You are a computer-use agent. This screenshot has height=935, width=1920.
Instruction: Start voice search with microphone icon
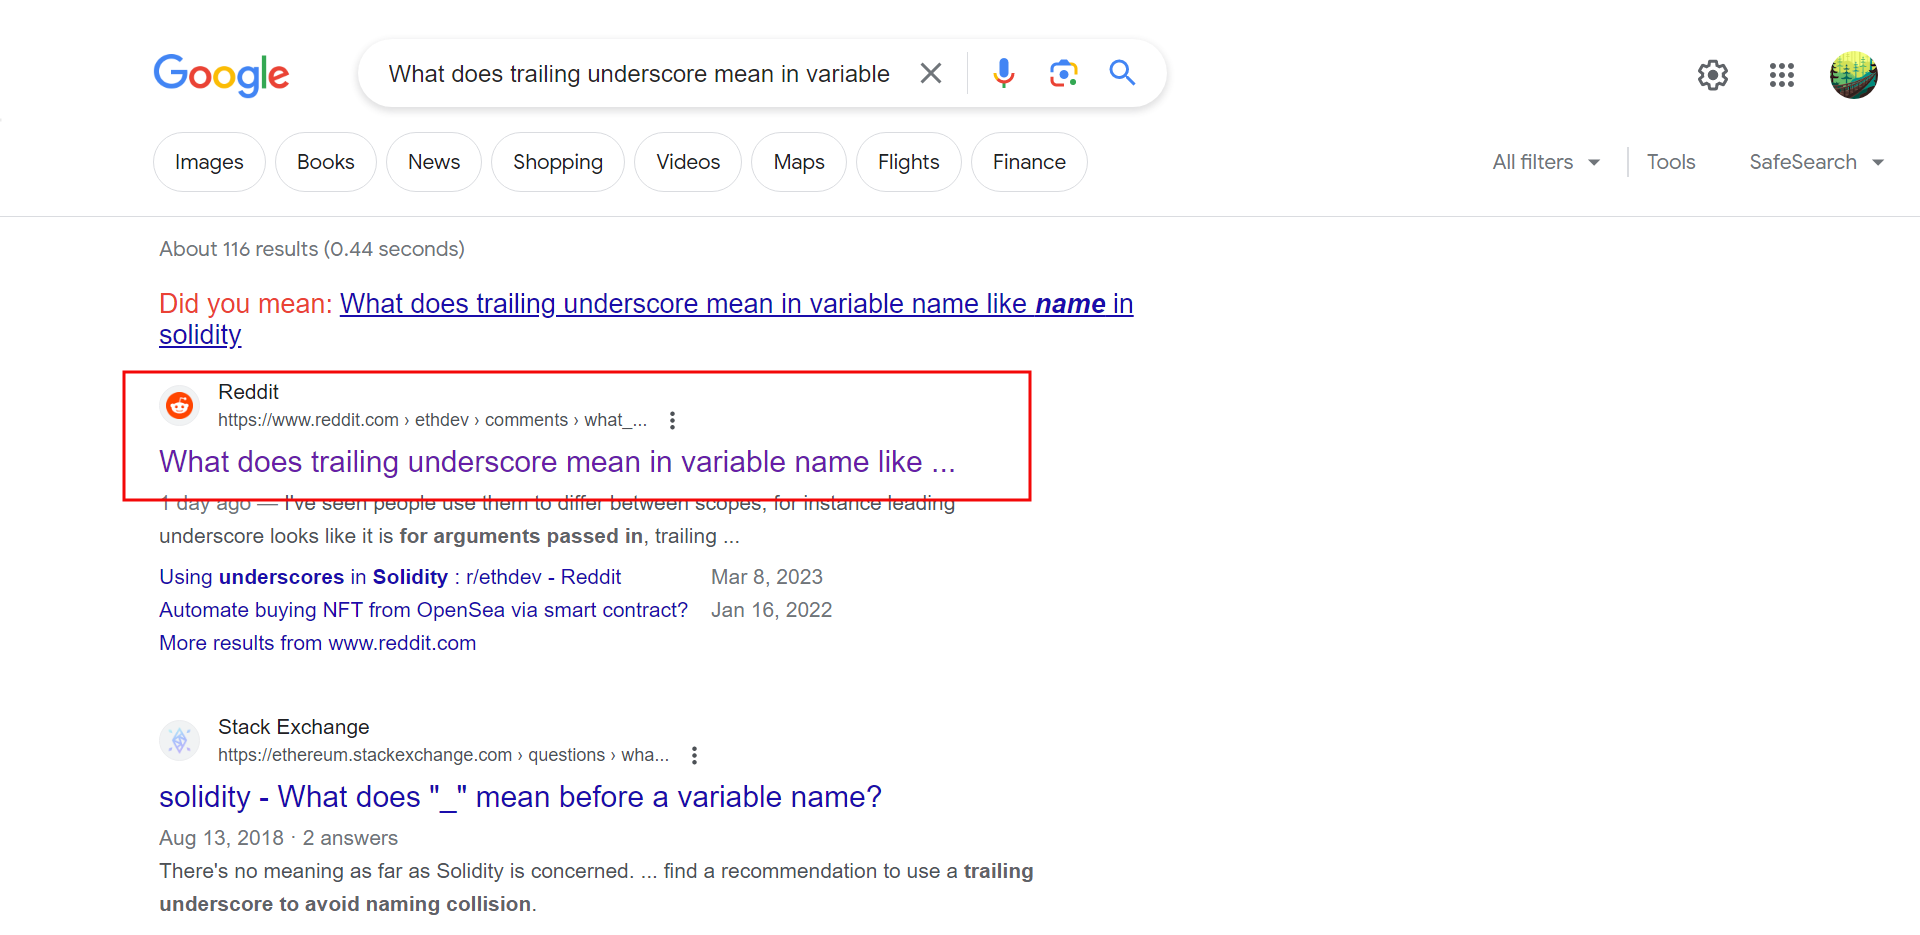pyautogui.click(x=1004, y=73)
